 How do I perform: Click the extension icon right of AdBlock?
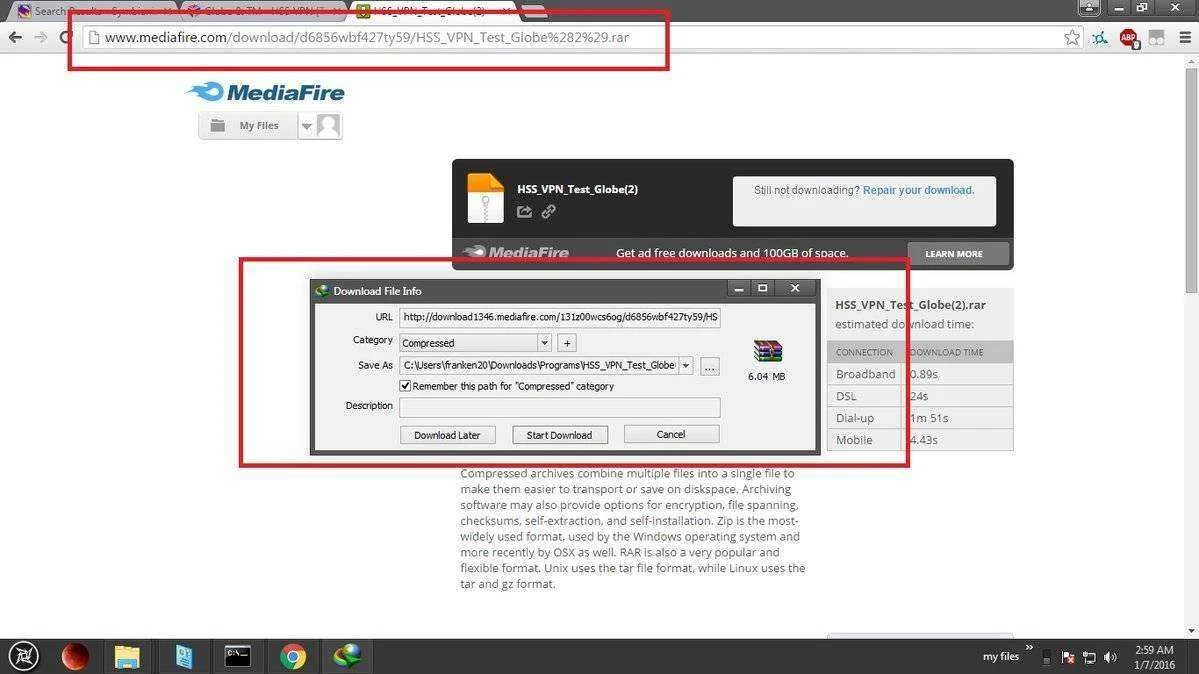(x=1156, y=37)
